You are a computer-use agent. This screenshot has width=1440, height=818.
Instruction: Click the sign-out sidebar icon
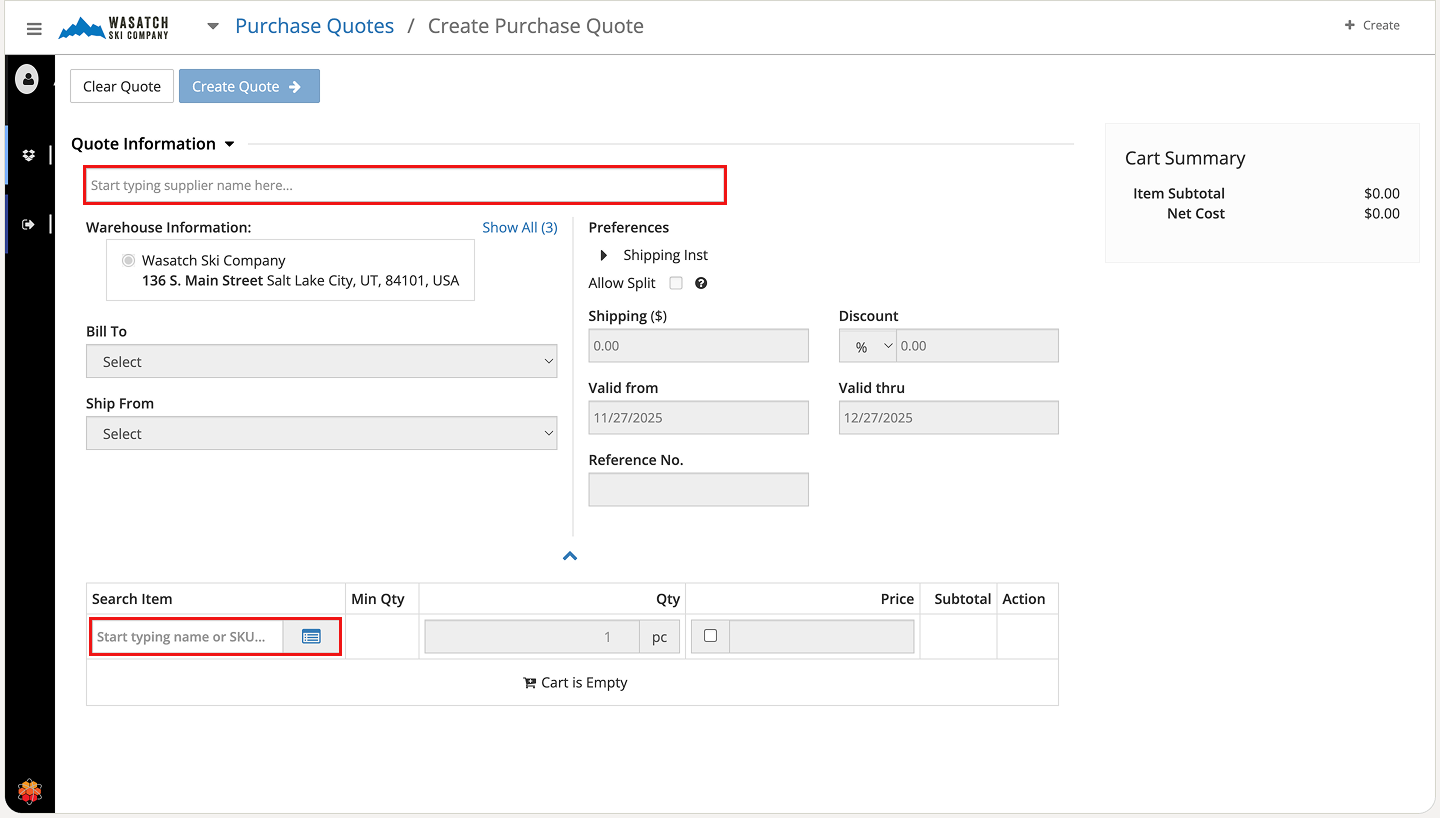coord(29,224)
